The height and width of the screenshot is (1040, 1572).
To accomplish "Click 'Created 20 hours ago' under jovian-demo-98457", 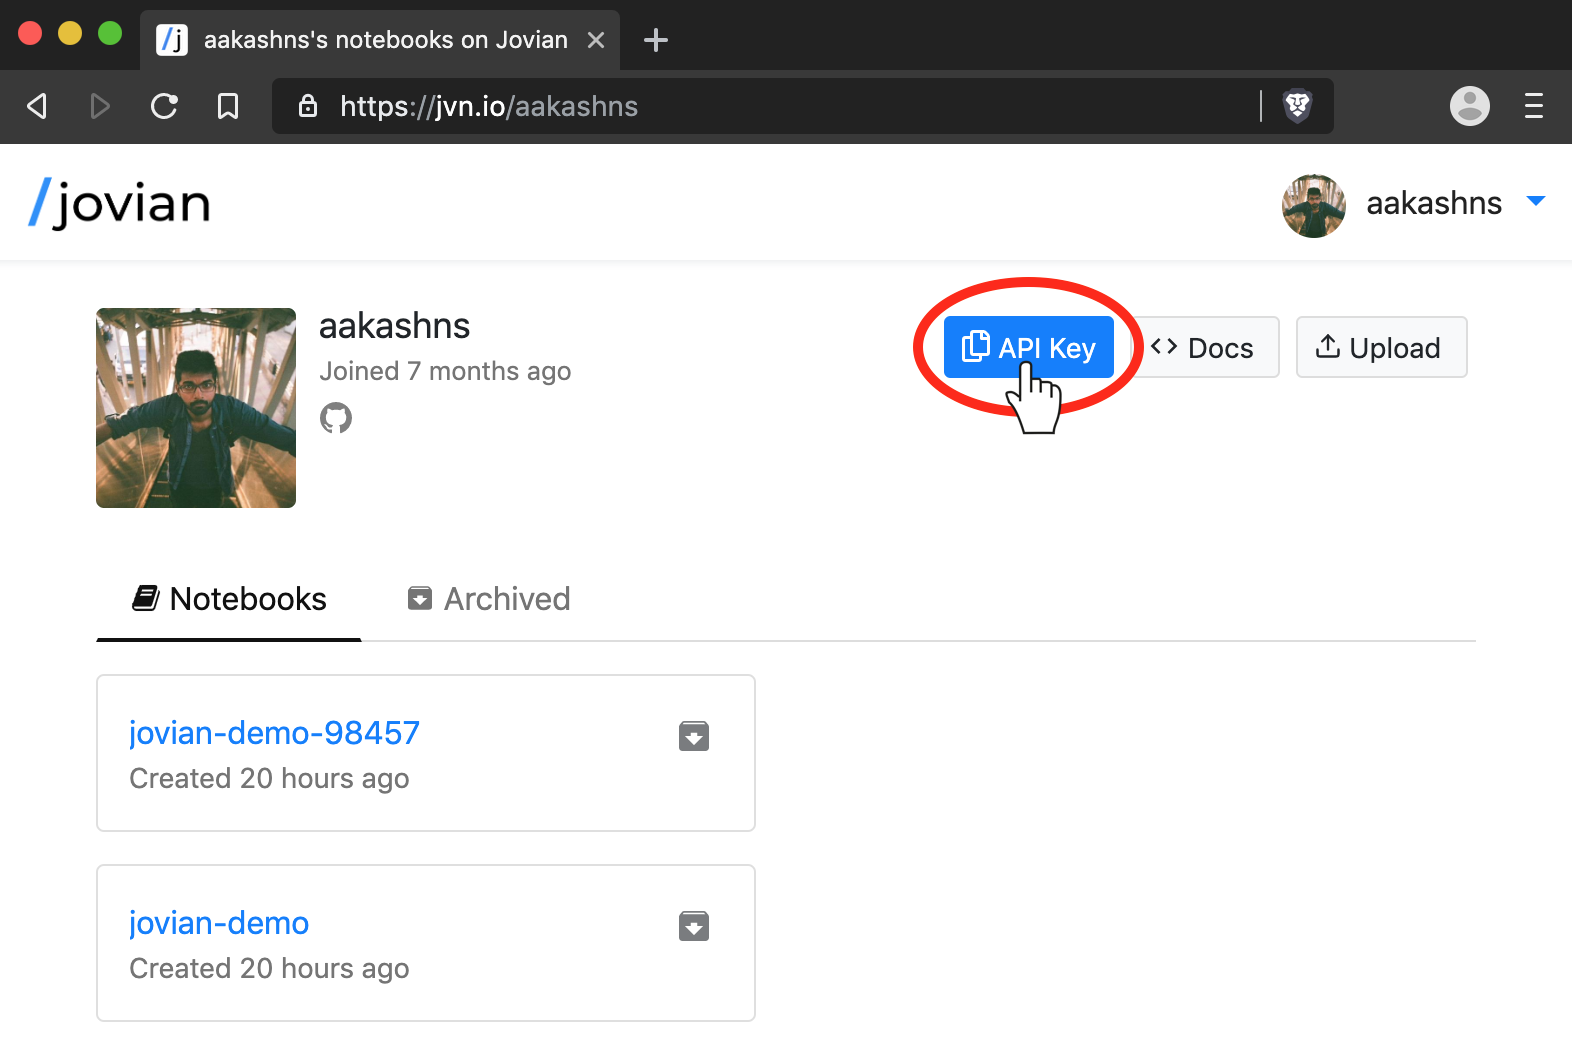I will 269,778.
